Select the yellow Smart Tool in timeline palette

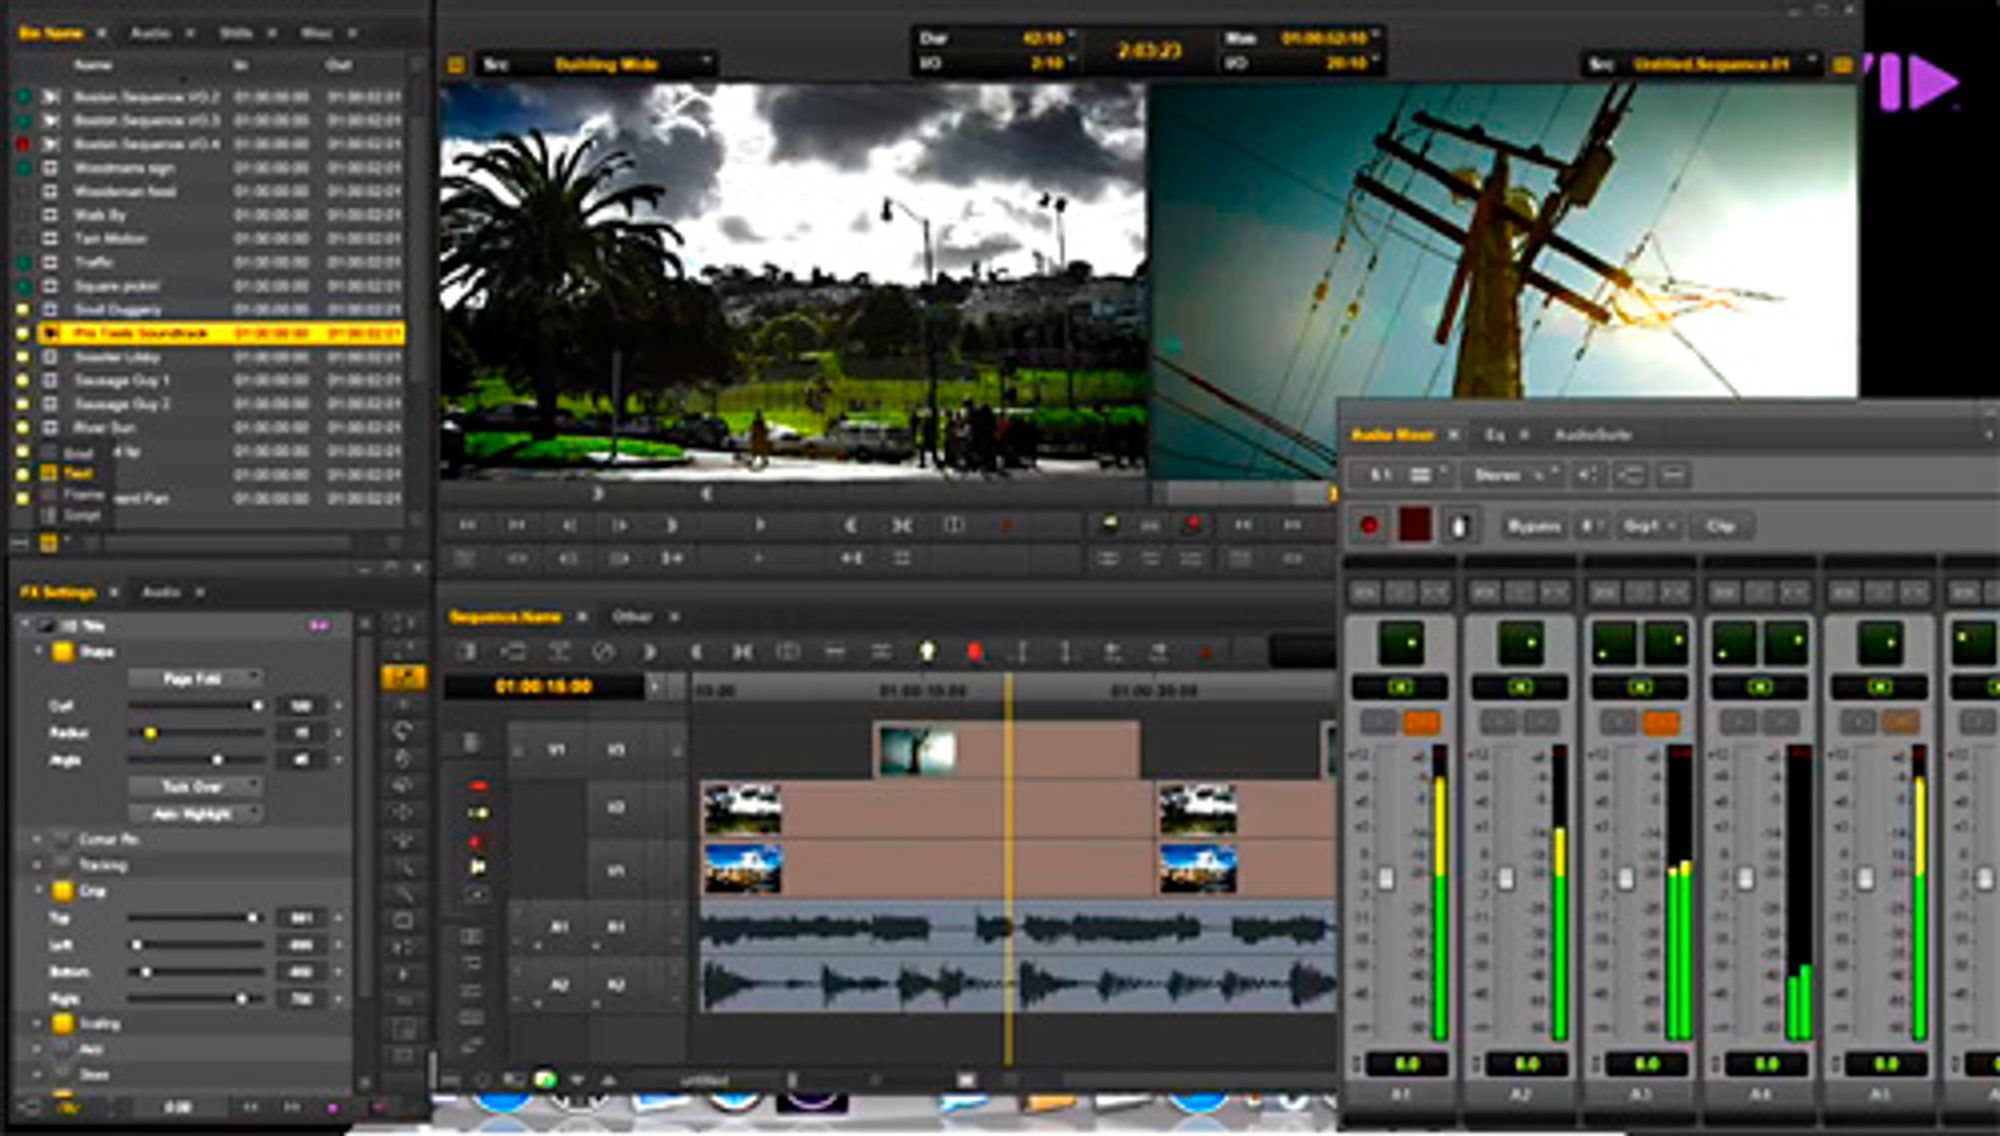(403, 677)
